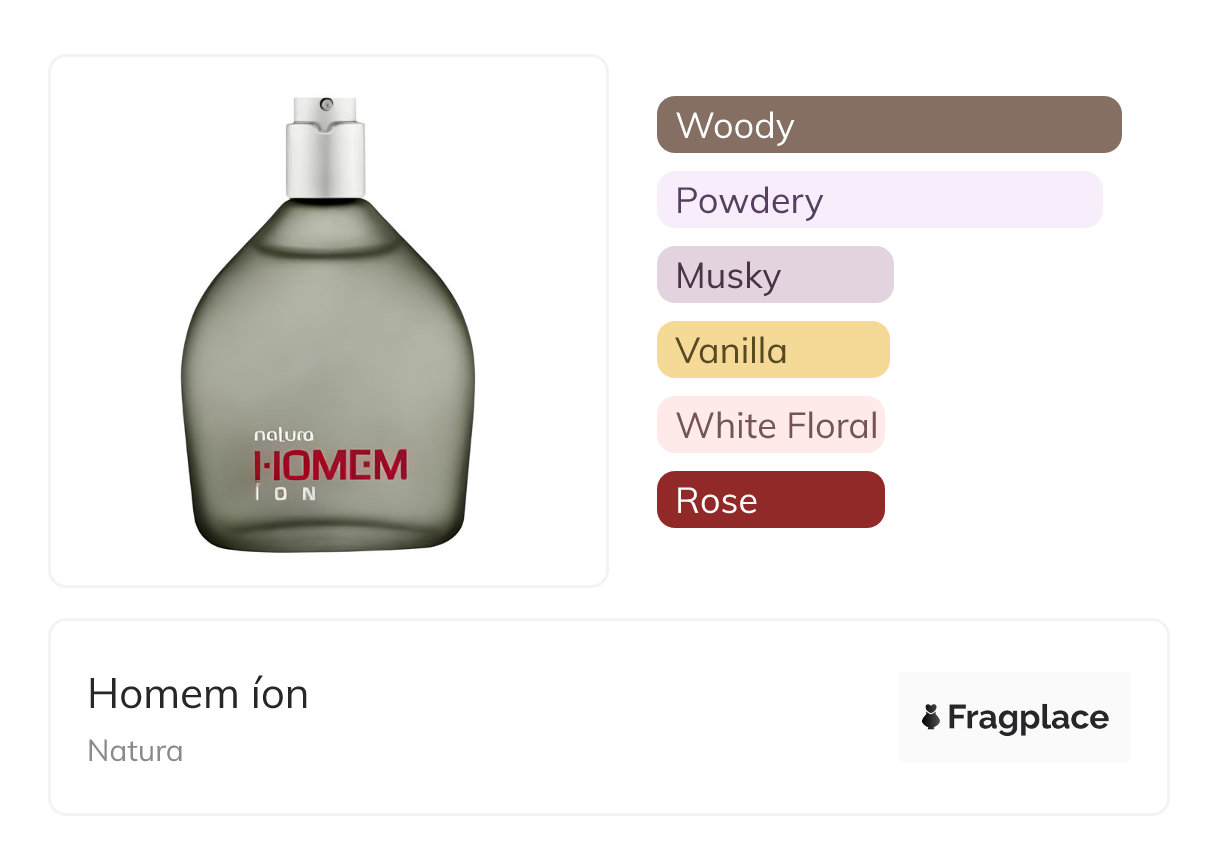
Task: Click the red HOMEM lettering on the bottle
Action: (331, 465)
